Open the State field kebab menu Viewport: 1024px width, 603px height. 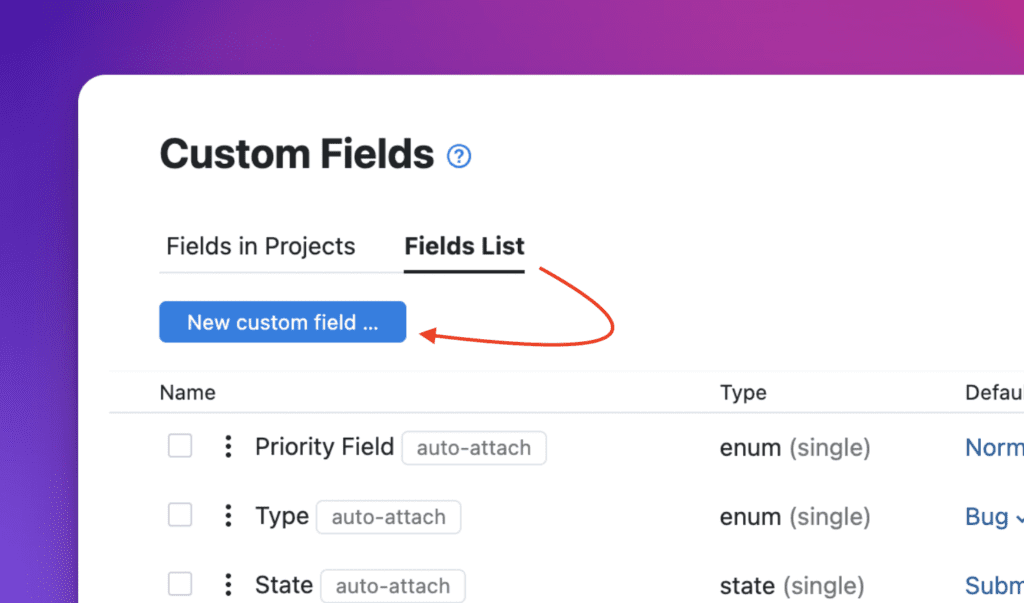[228, 585]
